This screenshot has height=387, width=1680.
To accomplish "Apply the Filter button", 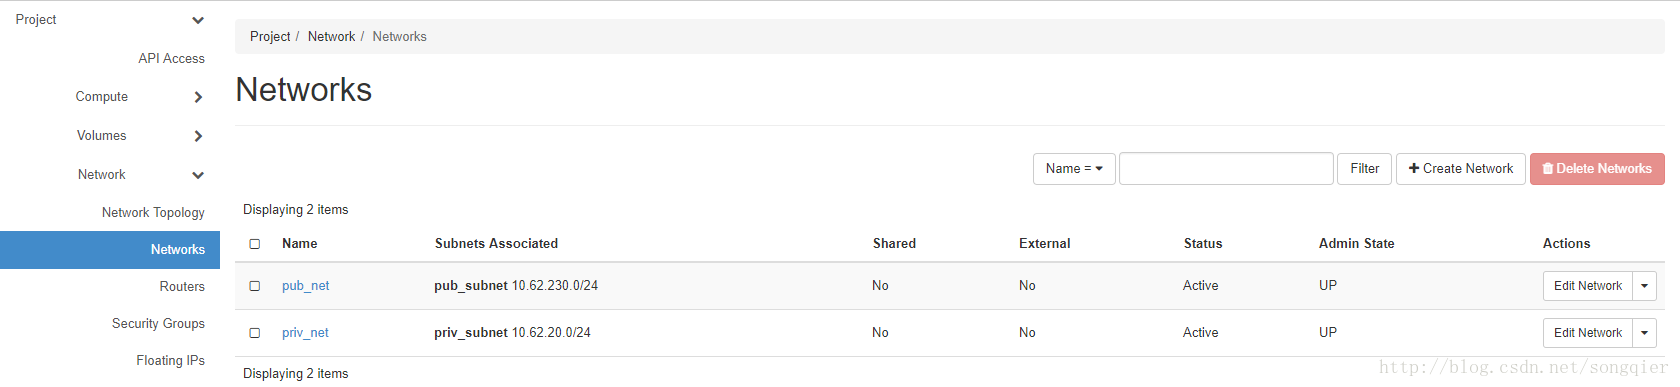I will point(1364,169).
